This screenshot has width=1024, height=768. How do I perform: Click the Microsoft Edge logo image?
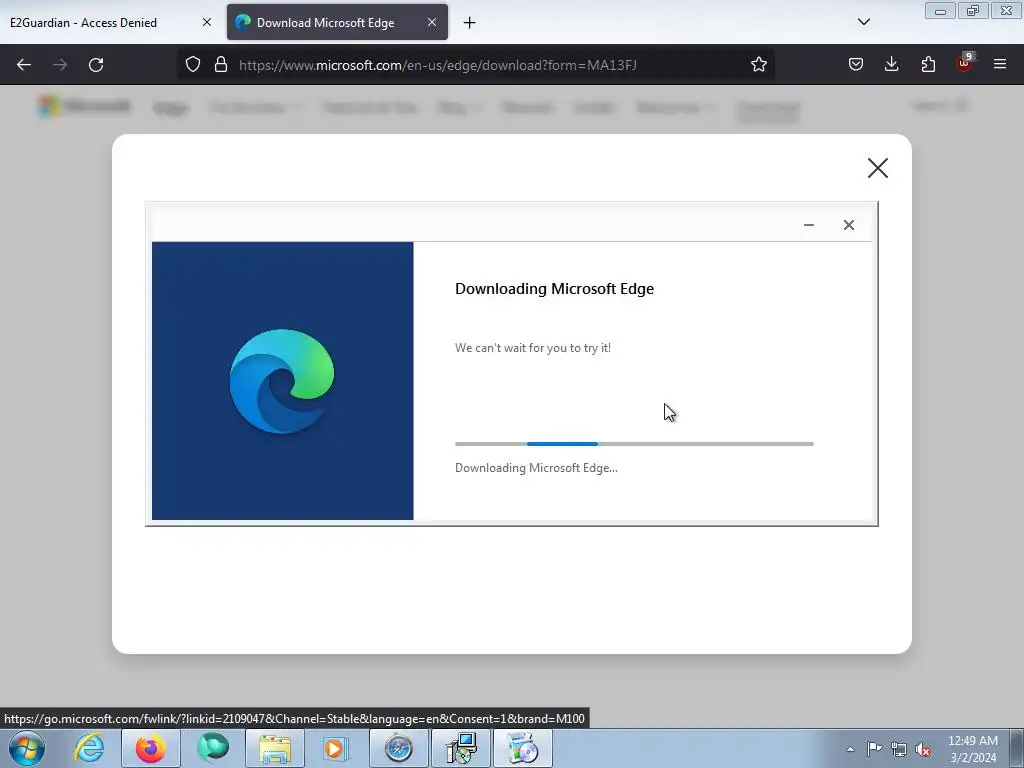pyautogui.click(x=282, y=381)
